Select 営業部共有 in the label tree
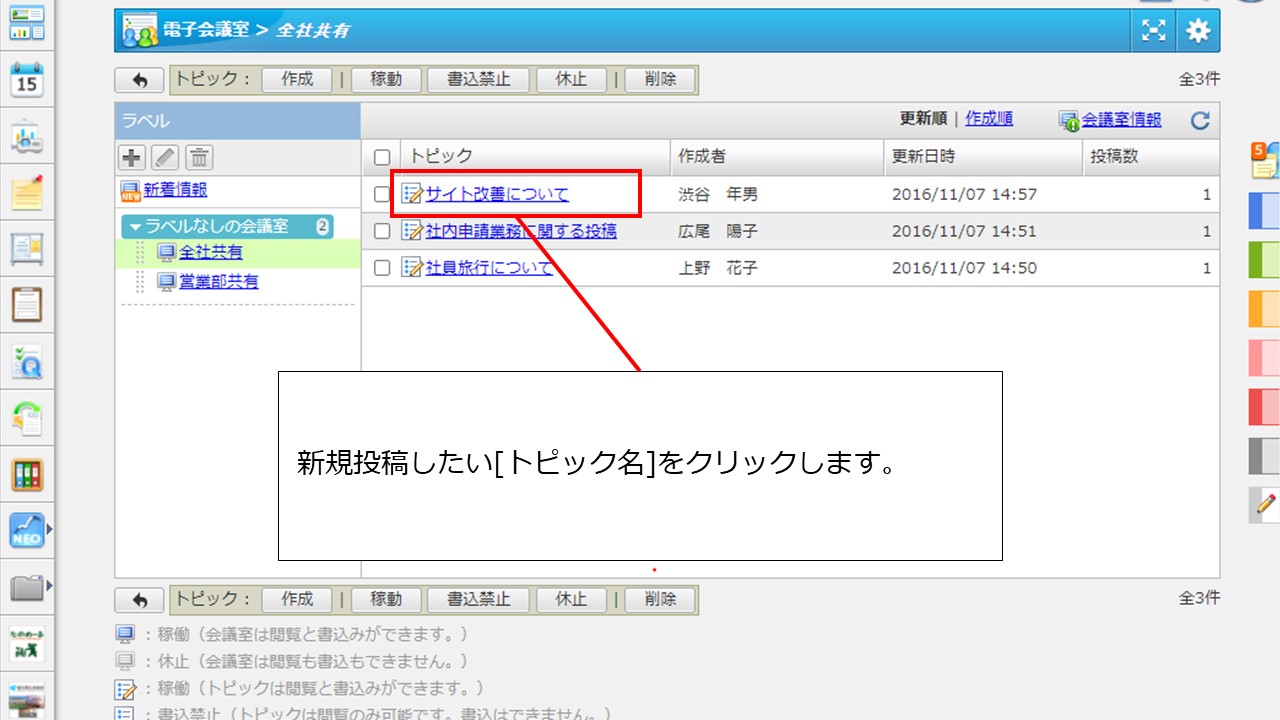 tap(218, 282)
